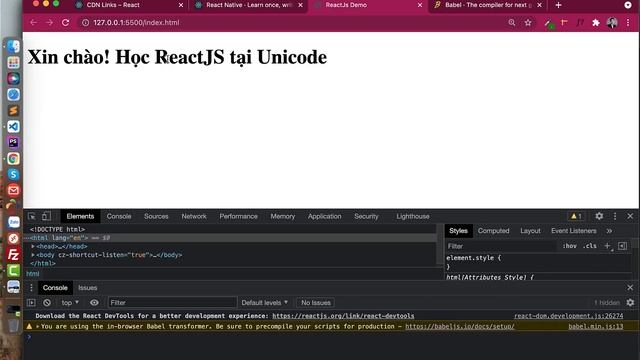Expand the Babel transformer warning message
Screen dimensions: 640x360
(x=38, y=326)
